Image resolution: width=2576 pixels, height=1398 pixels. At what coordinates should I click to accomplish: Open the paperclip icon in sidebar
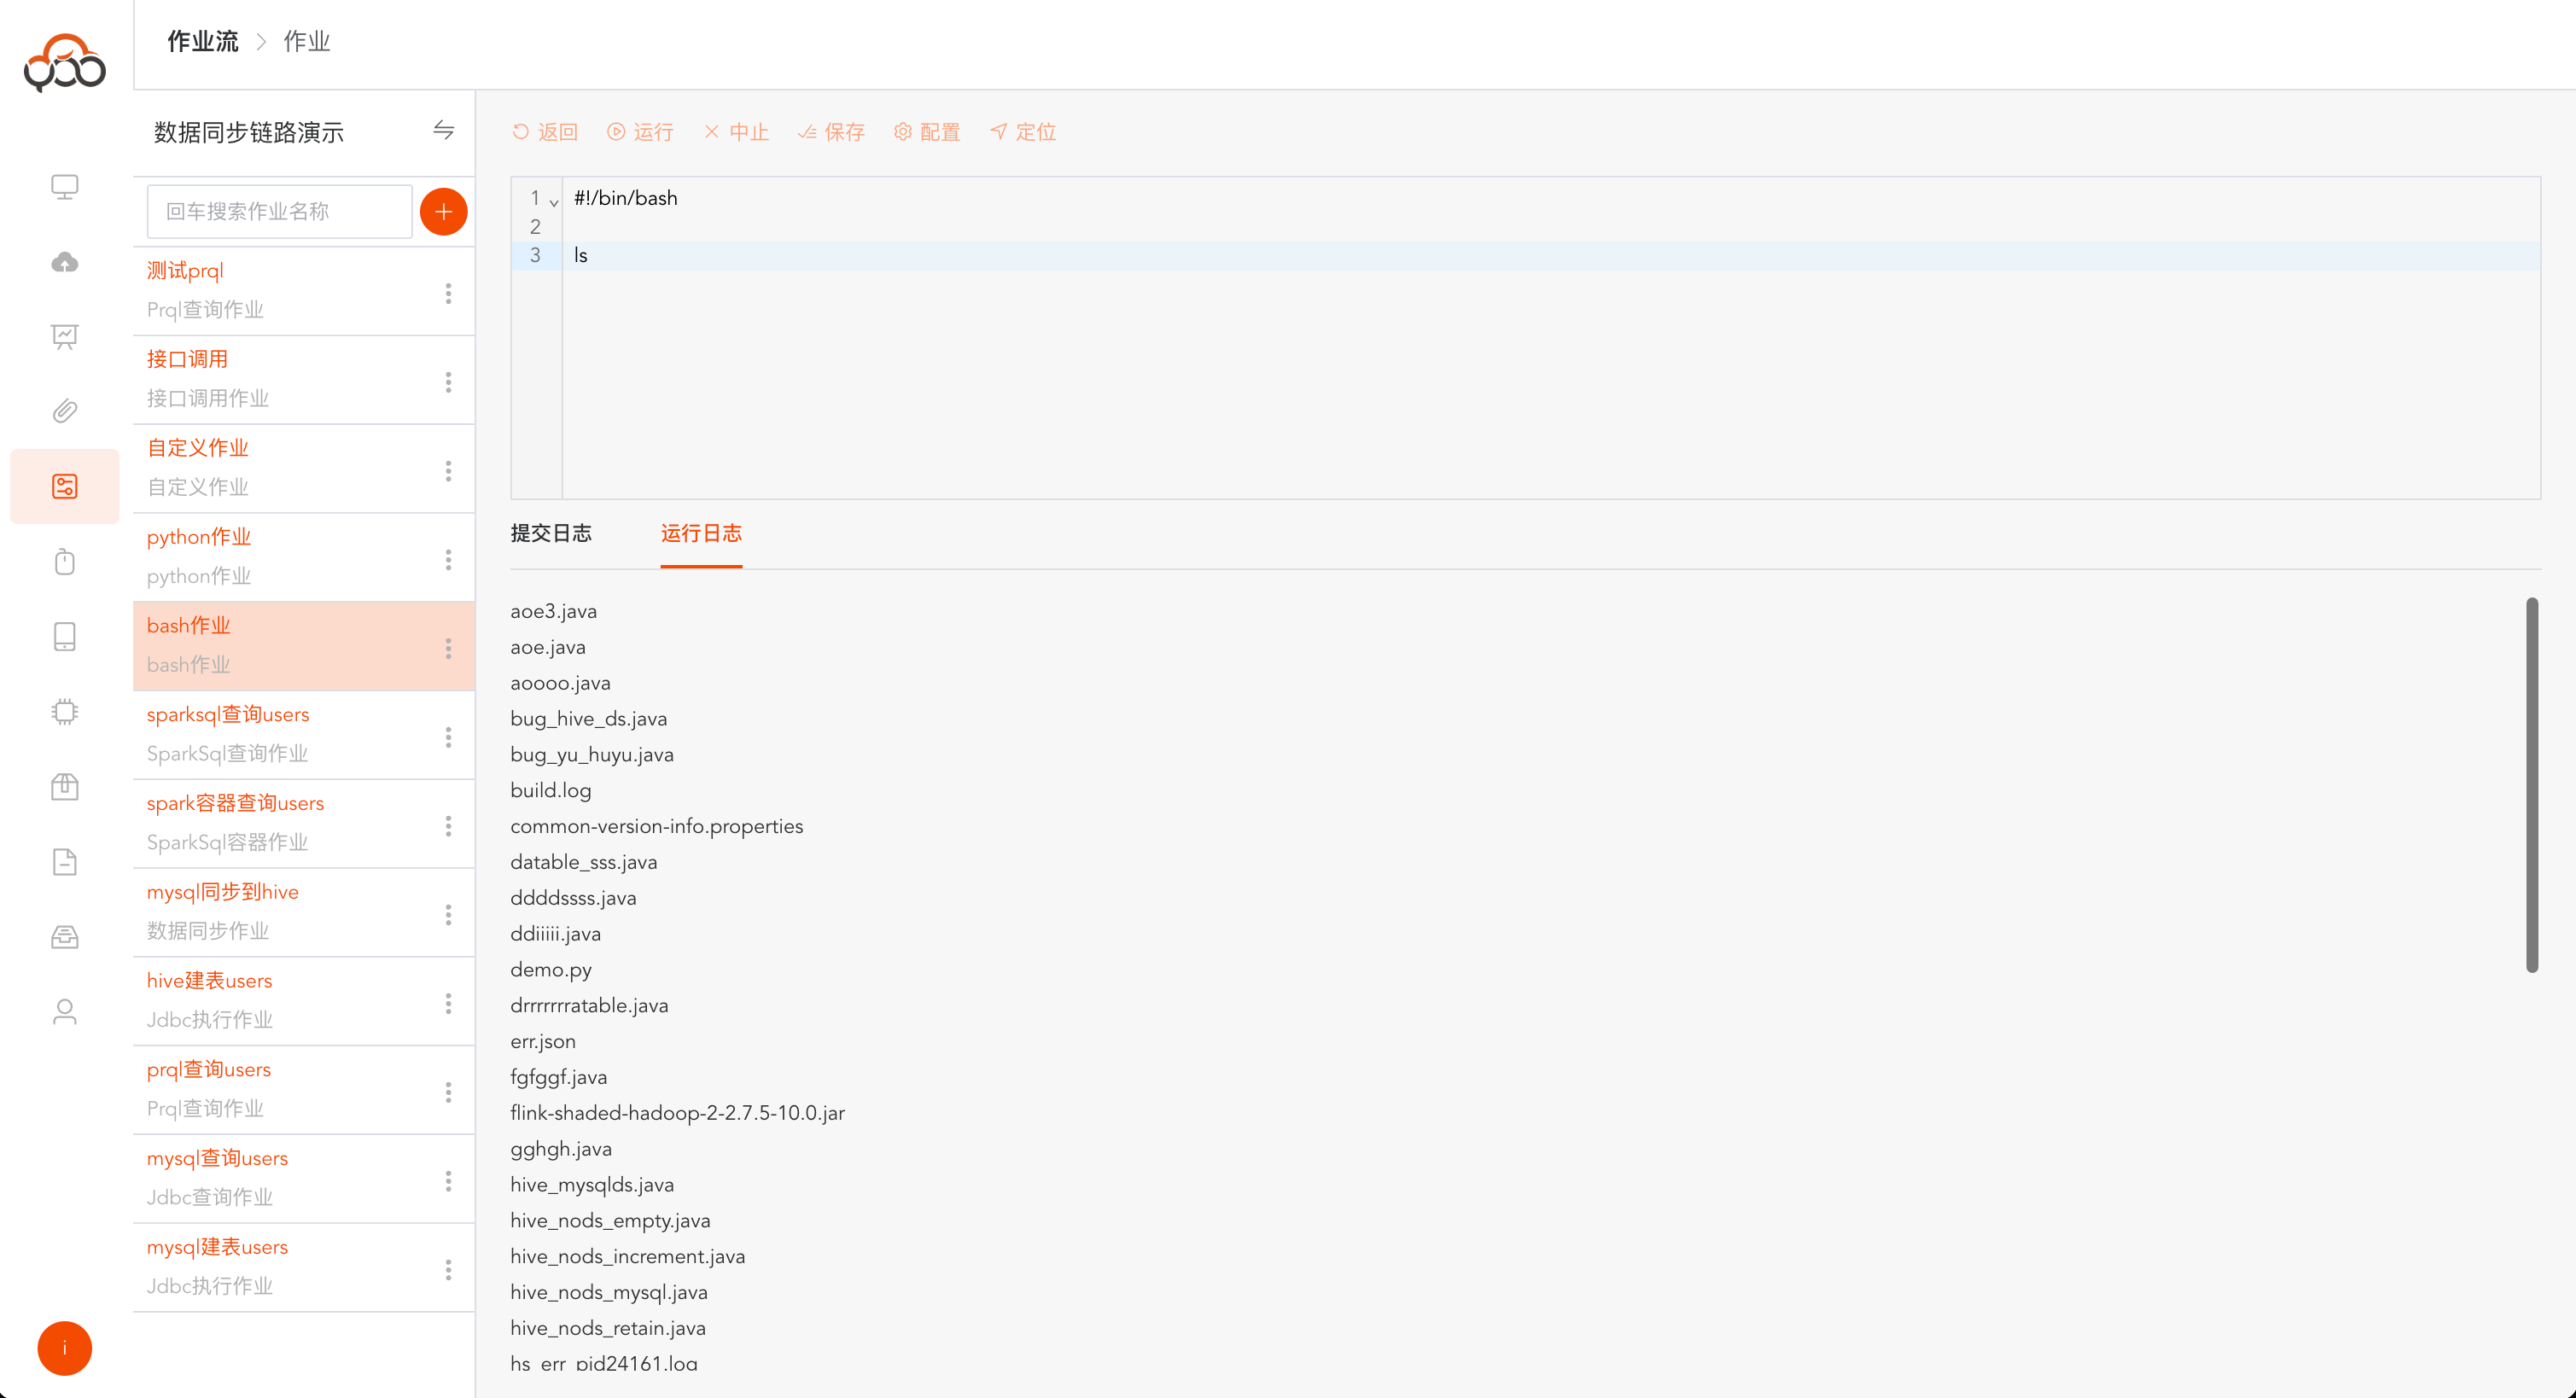click(65, 411)
